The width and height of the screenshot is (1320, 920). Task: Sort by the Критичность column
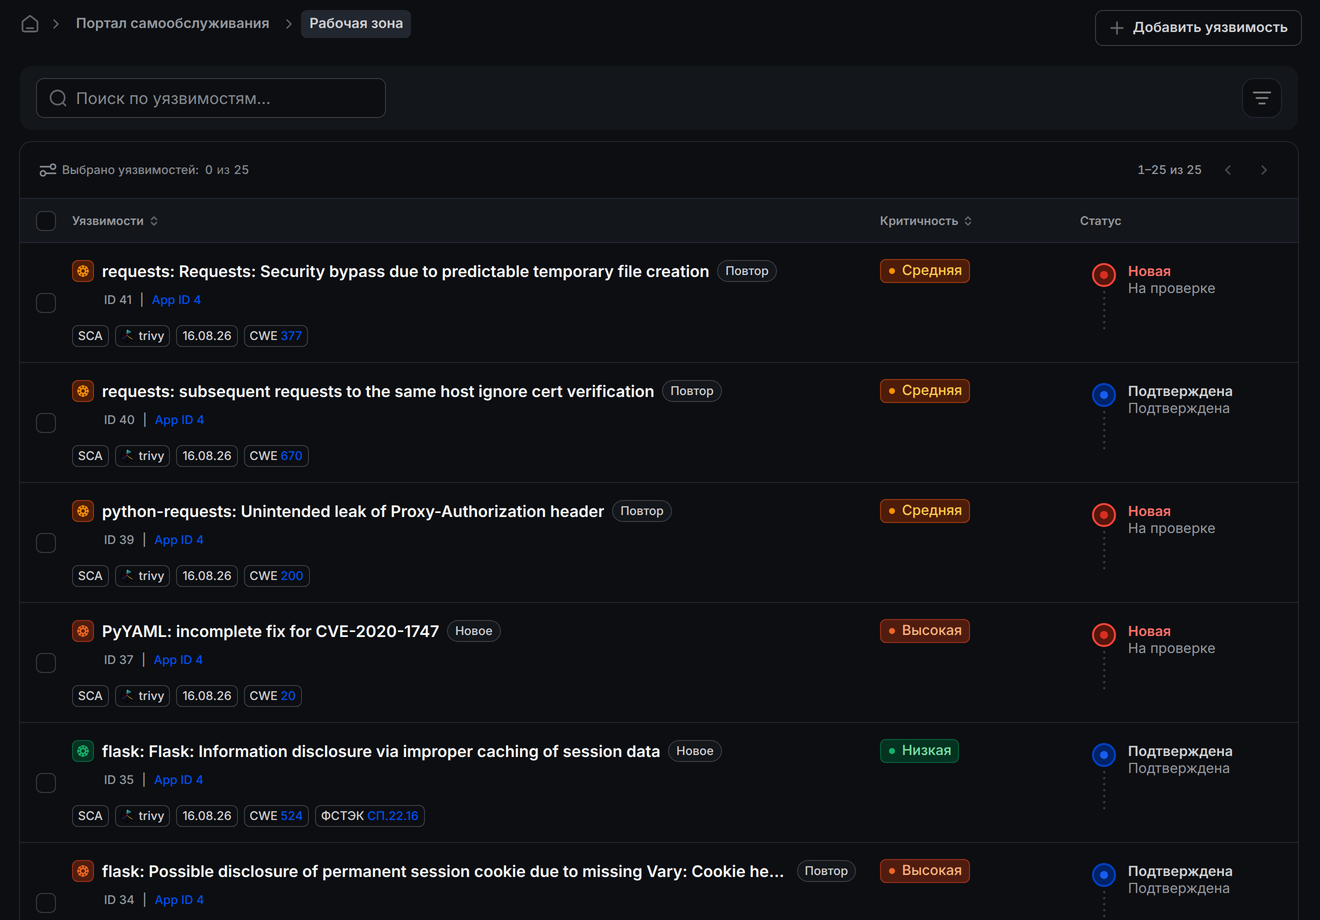coord(926,221)
